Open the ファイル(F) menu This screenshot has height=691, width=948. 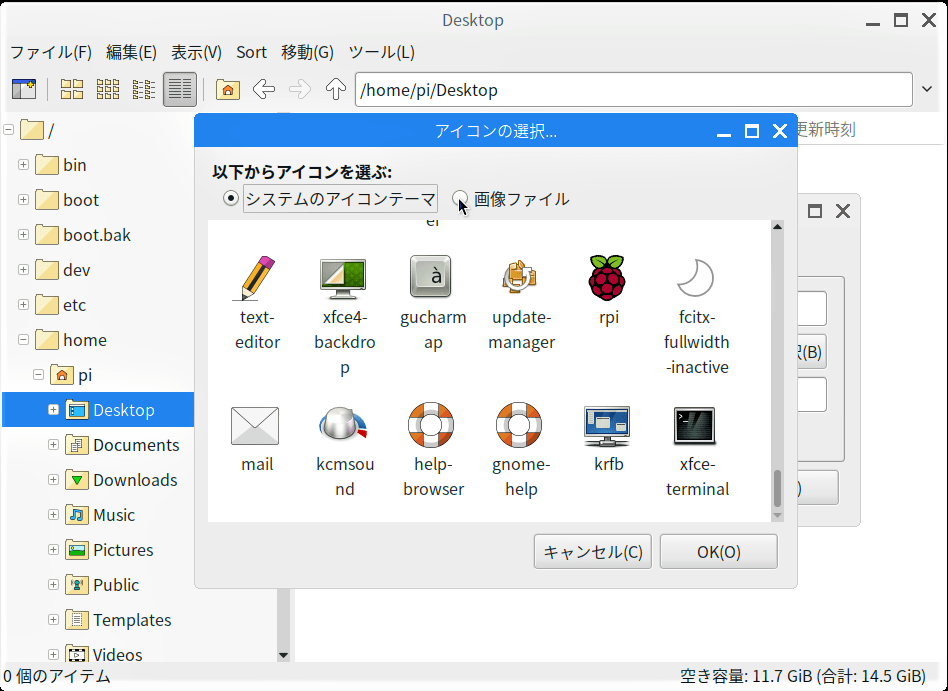click(x=50, y=52)
